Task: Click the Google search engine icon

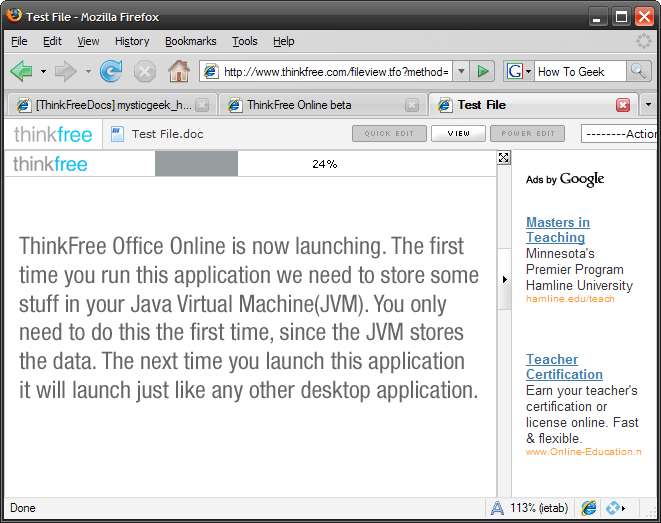Action: click(x=514, y=71)
